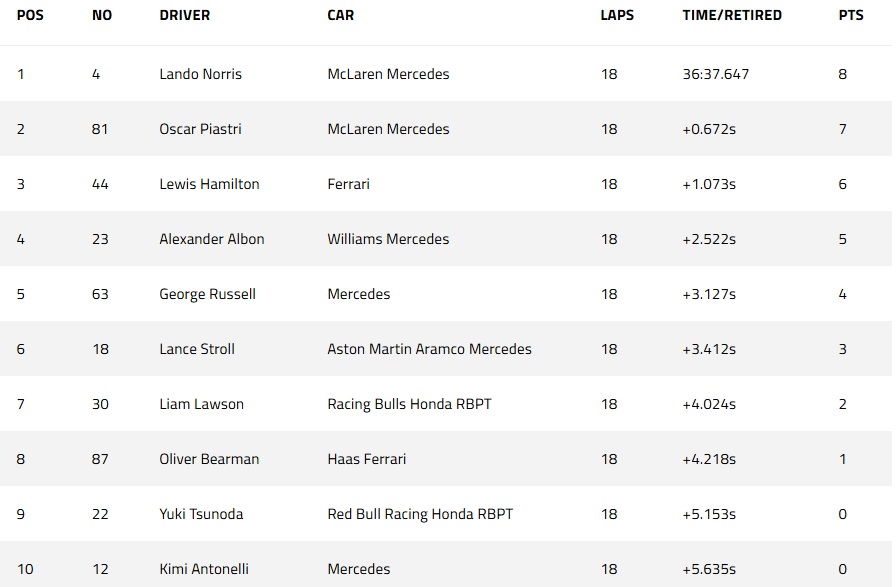Select Alexander Albon in the results
The image size is (896, 587).
coord(212,239)
